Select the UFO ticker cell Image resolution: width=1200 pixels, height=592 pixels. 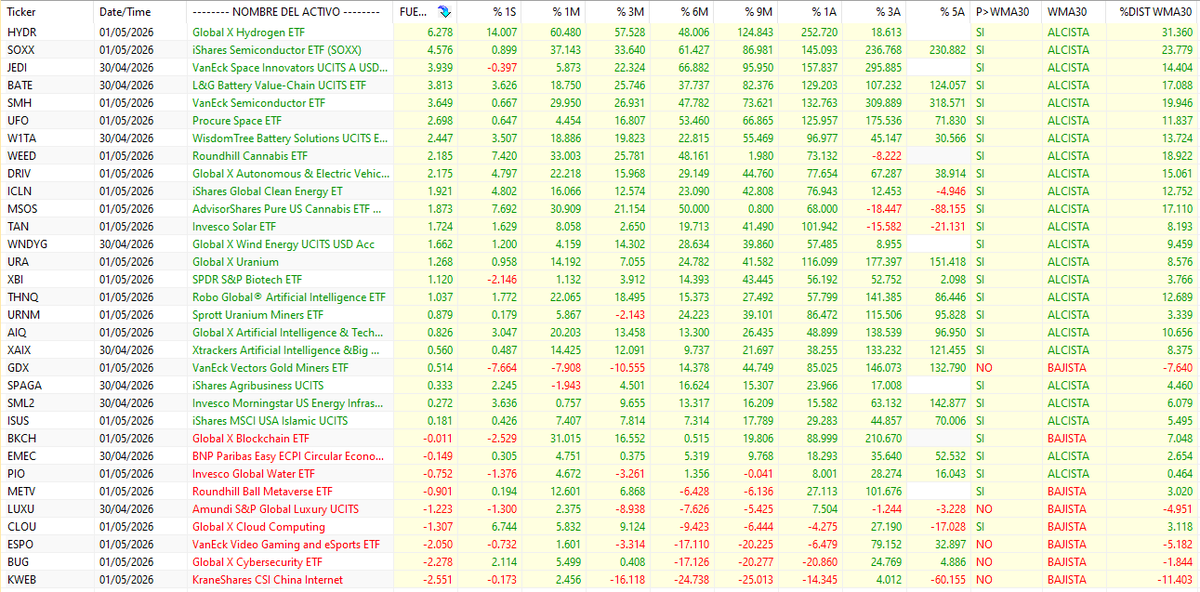pyautogui.click(x=19, y=120)
